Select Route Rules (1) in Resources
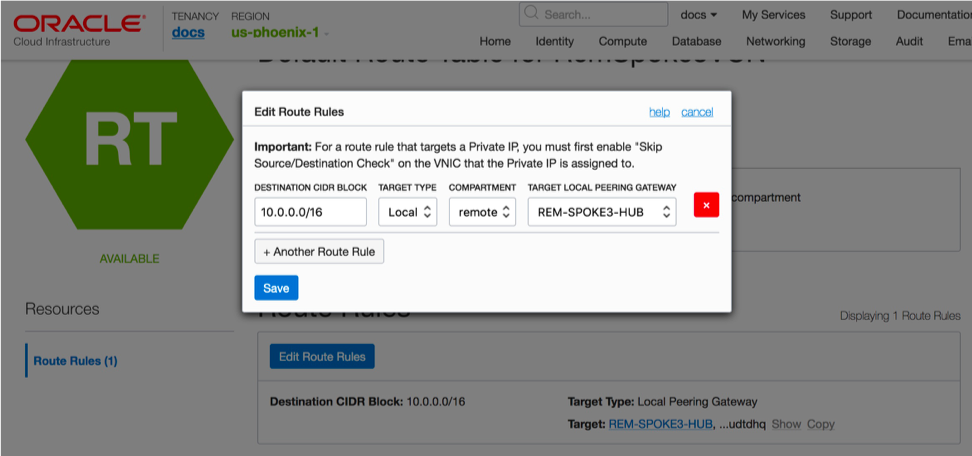Screen dimensions: 972x456 click(x=75, y=360)
